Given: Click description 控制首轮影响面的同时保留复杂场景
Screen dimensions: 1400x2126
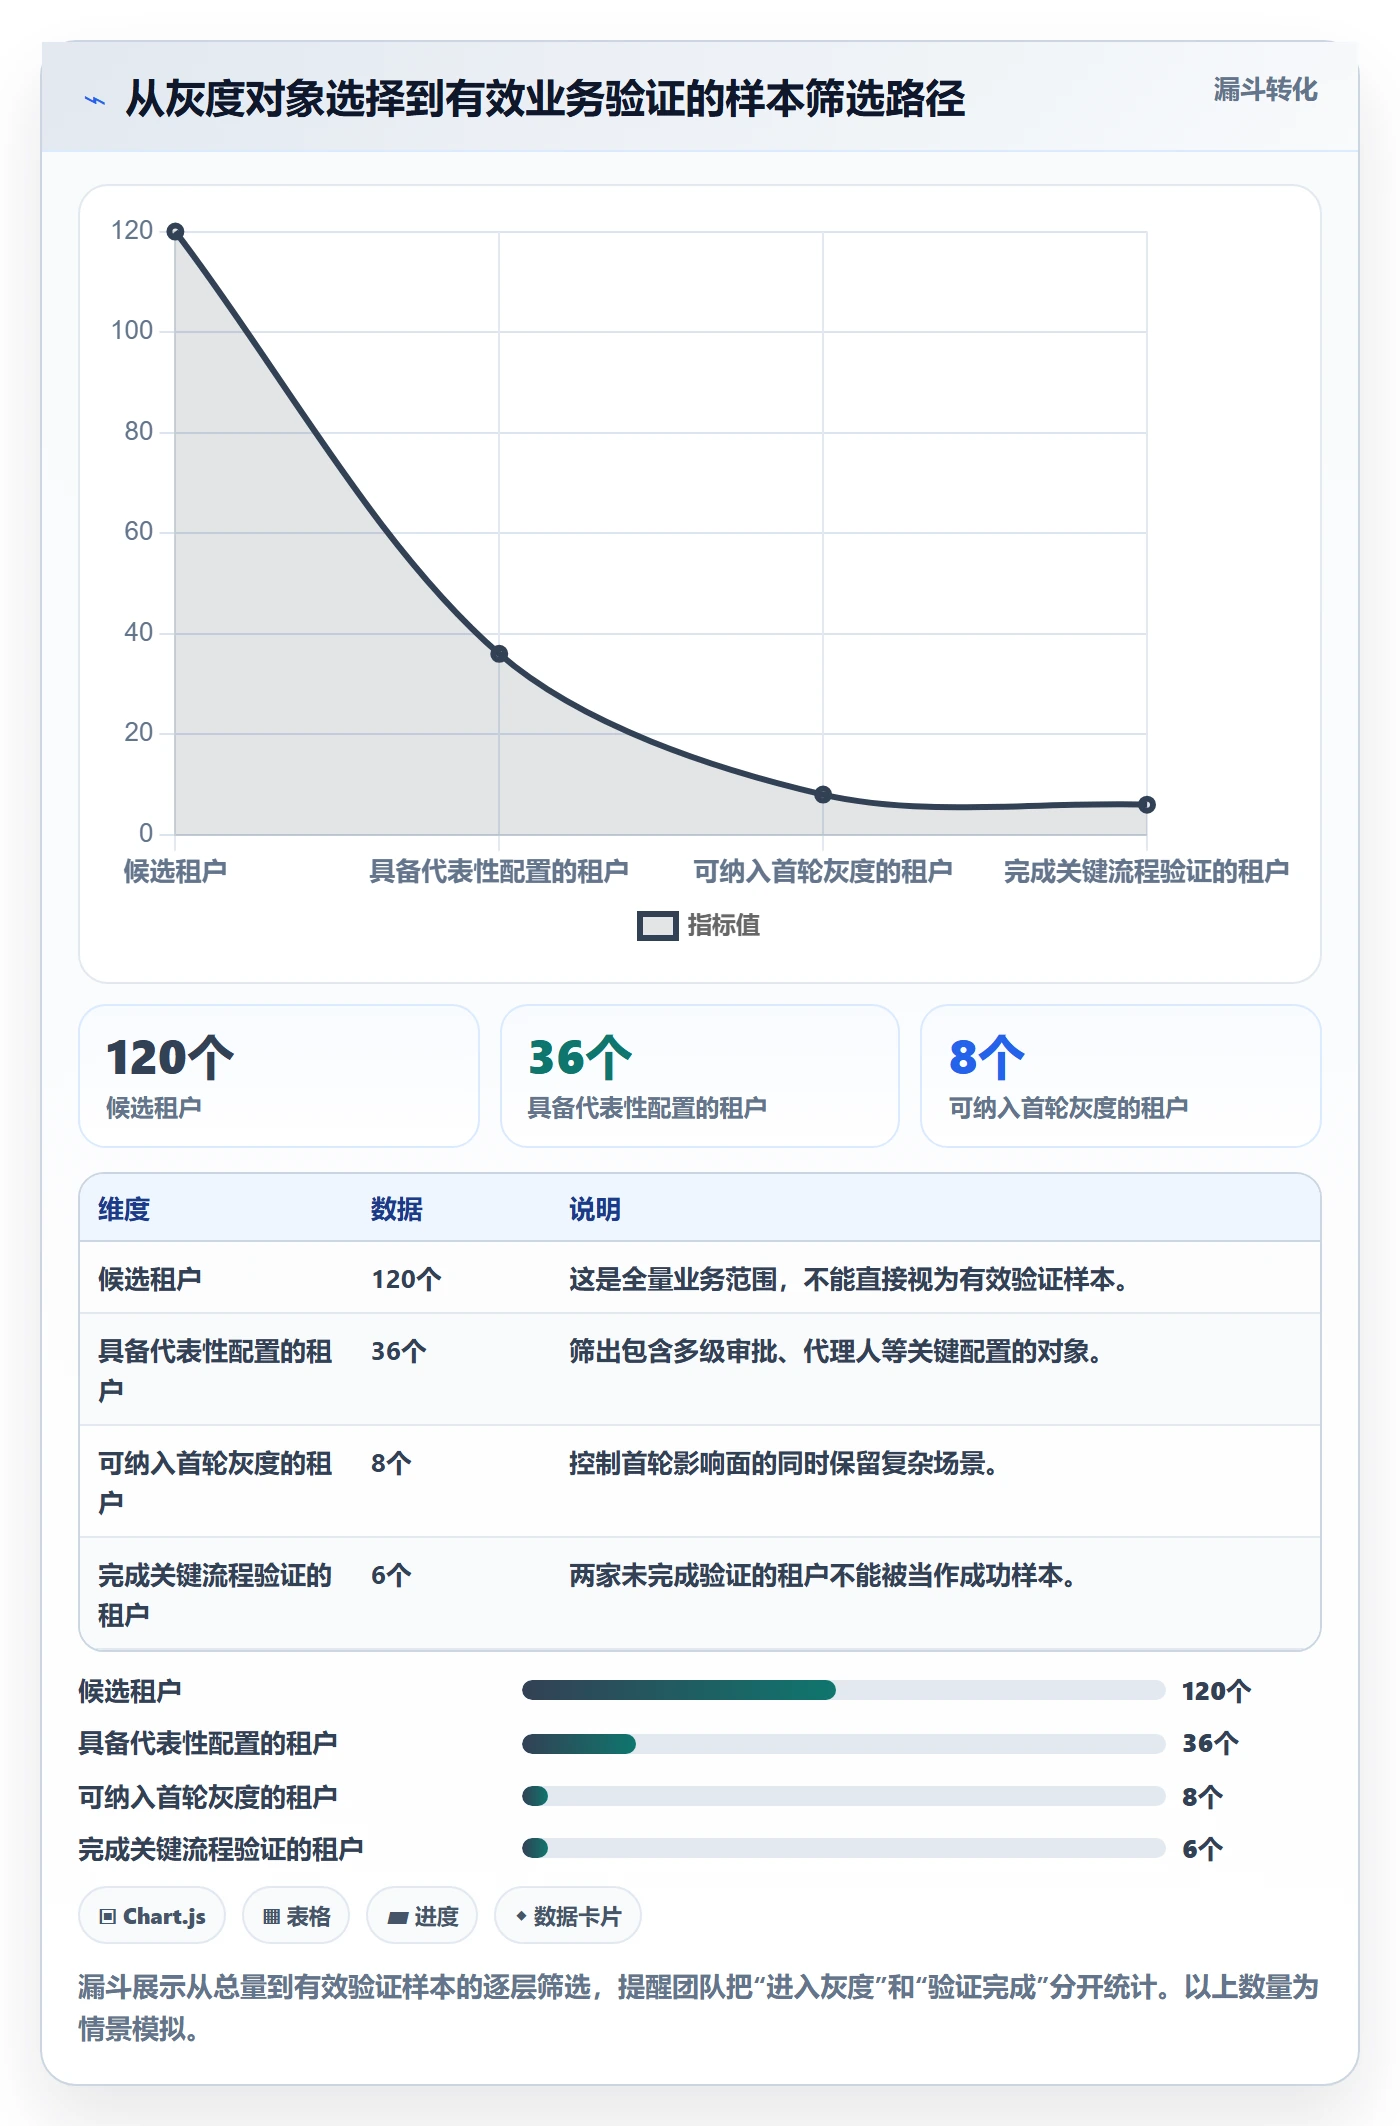Looking at the screenshot, I should point(784,1464).
